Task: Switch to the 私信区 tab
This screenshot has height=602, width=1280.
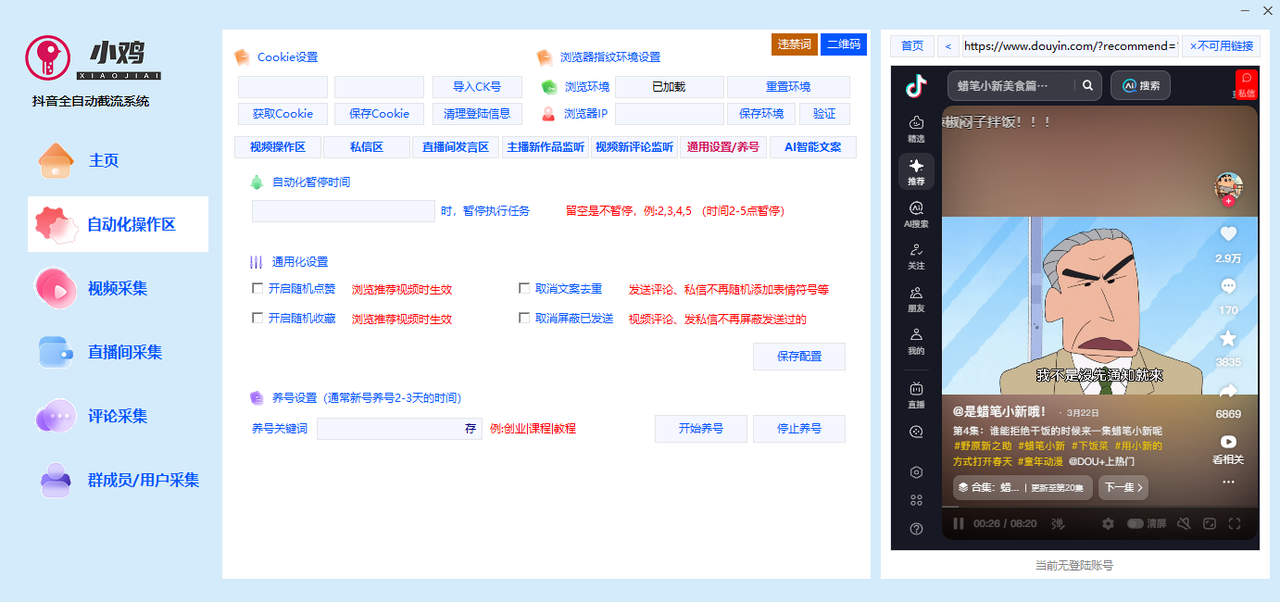Action: click(x=366, y=147)
